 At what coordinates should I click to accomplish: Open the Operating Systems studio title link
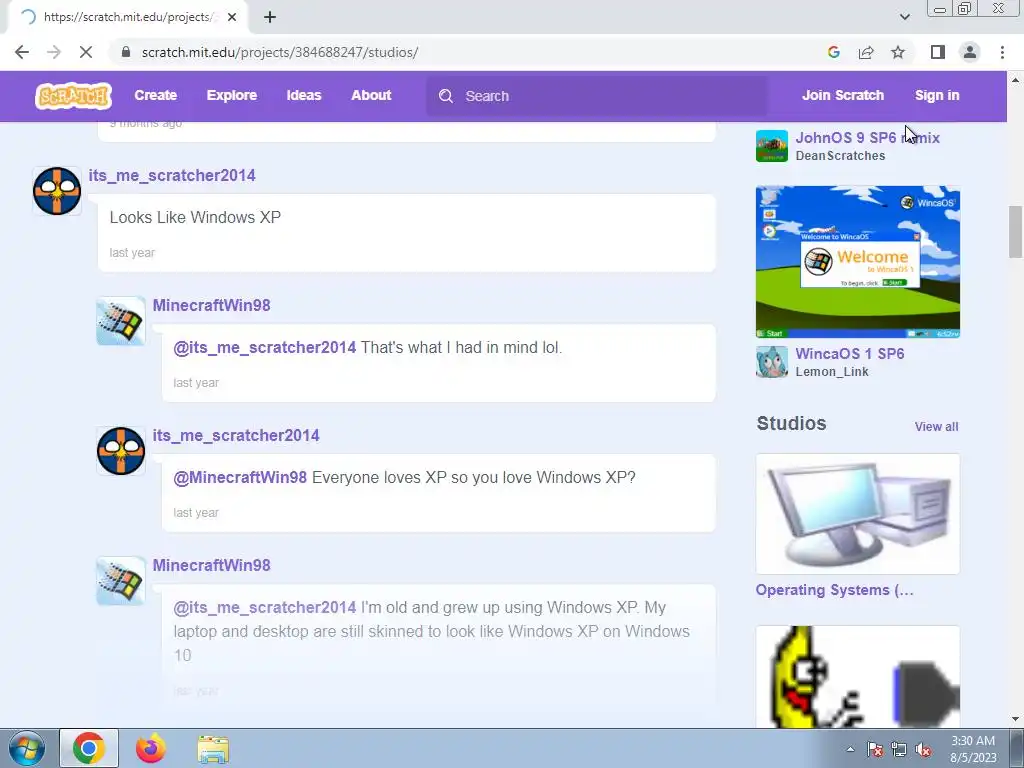tap(835, 590)
